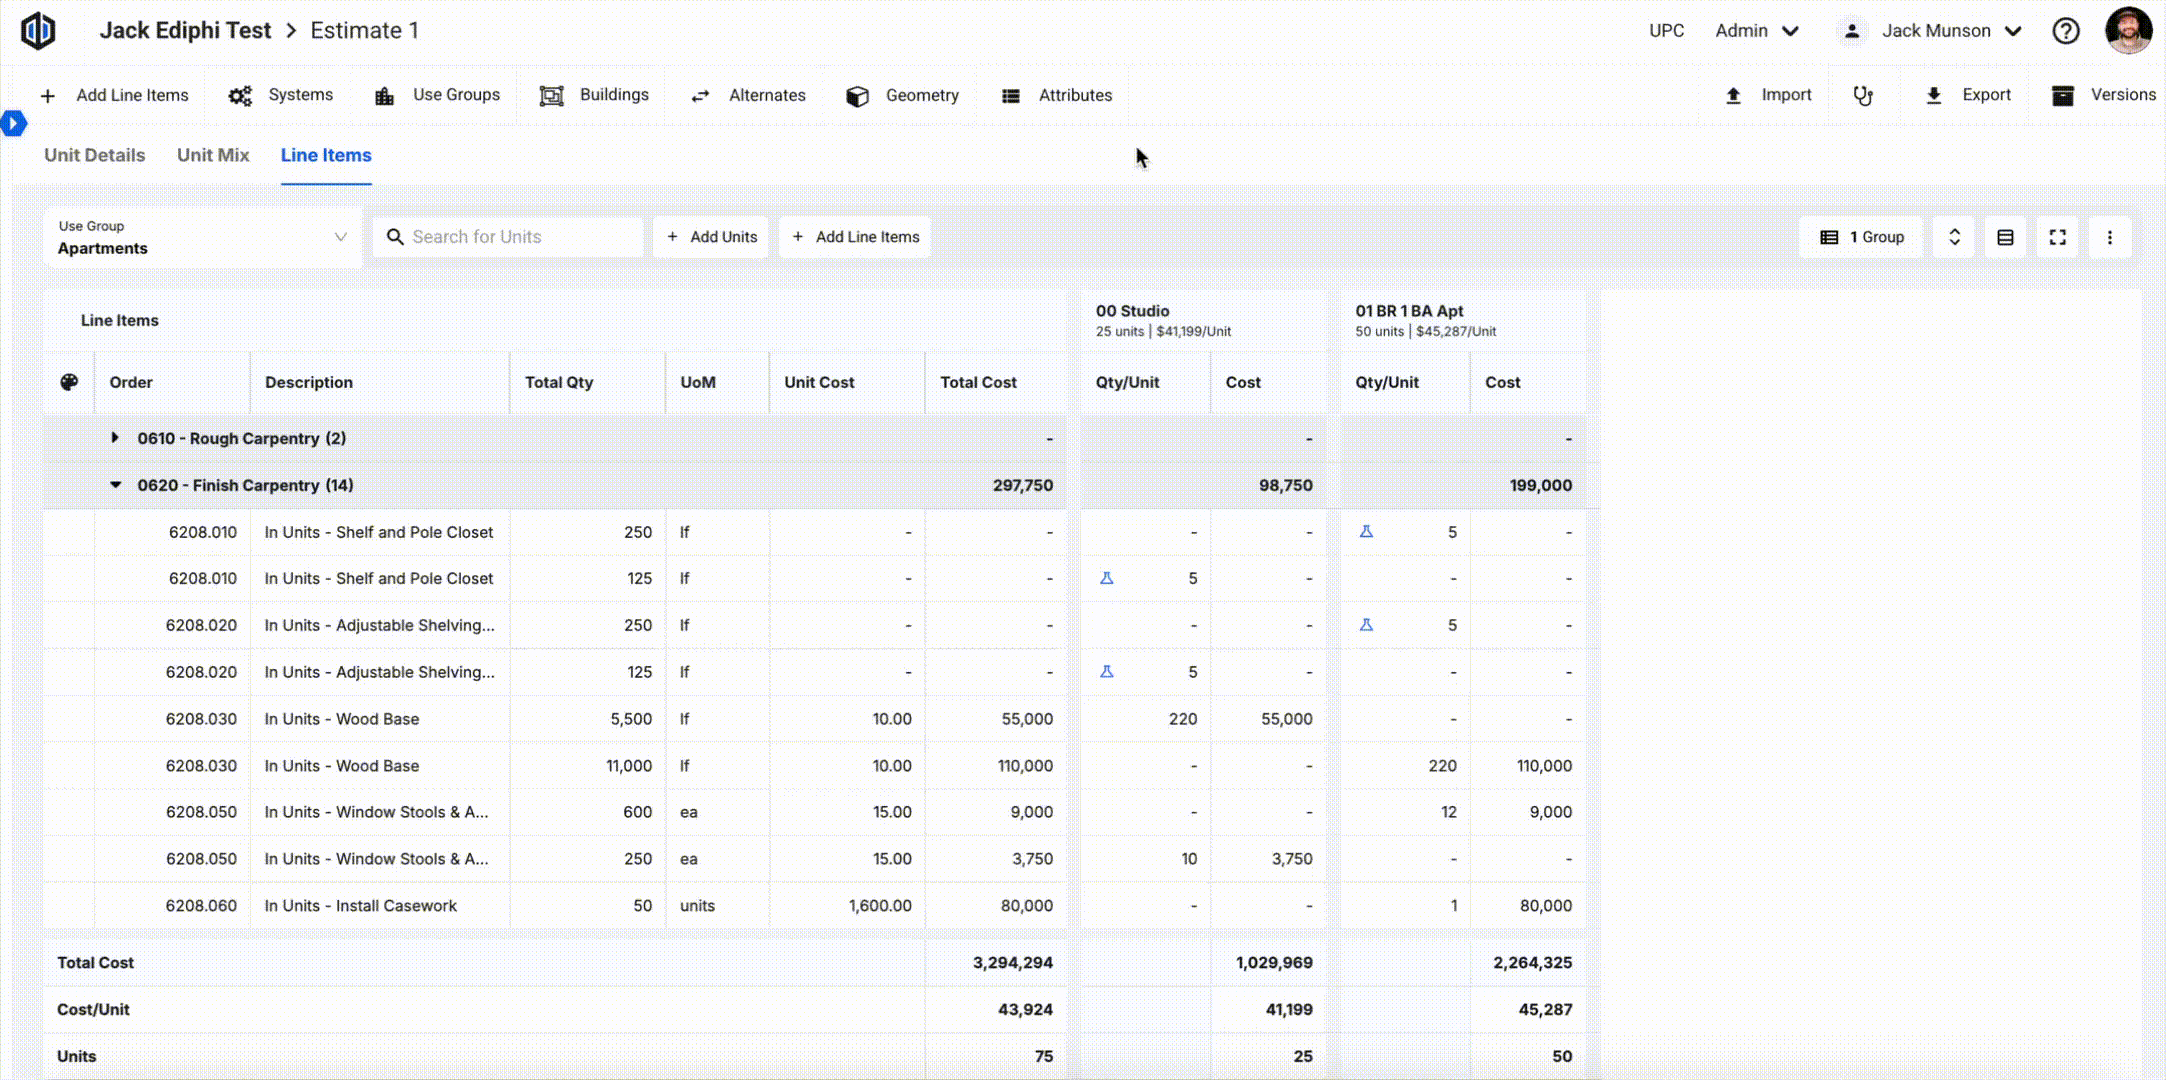Toggle expand/collapse all groups arrows
The height and width of the screenshot is (1080, 2166).
1953,237
